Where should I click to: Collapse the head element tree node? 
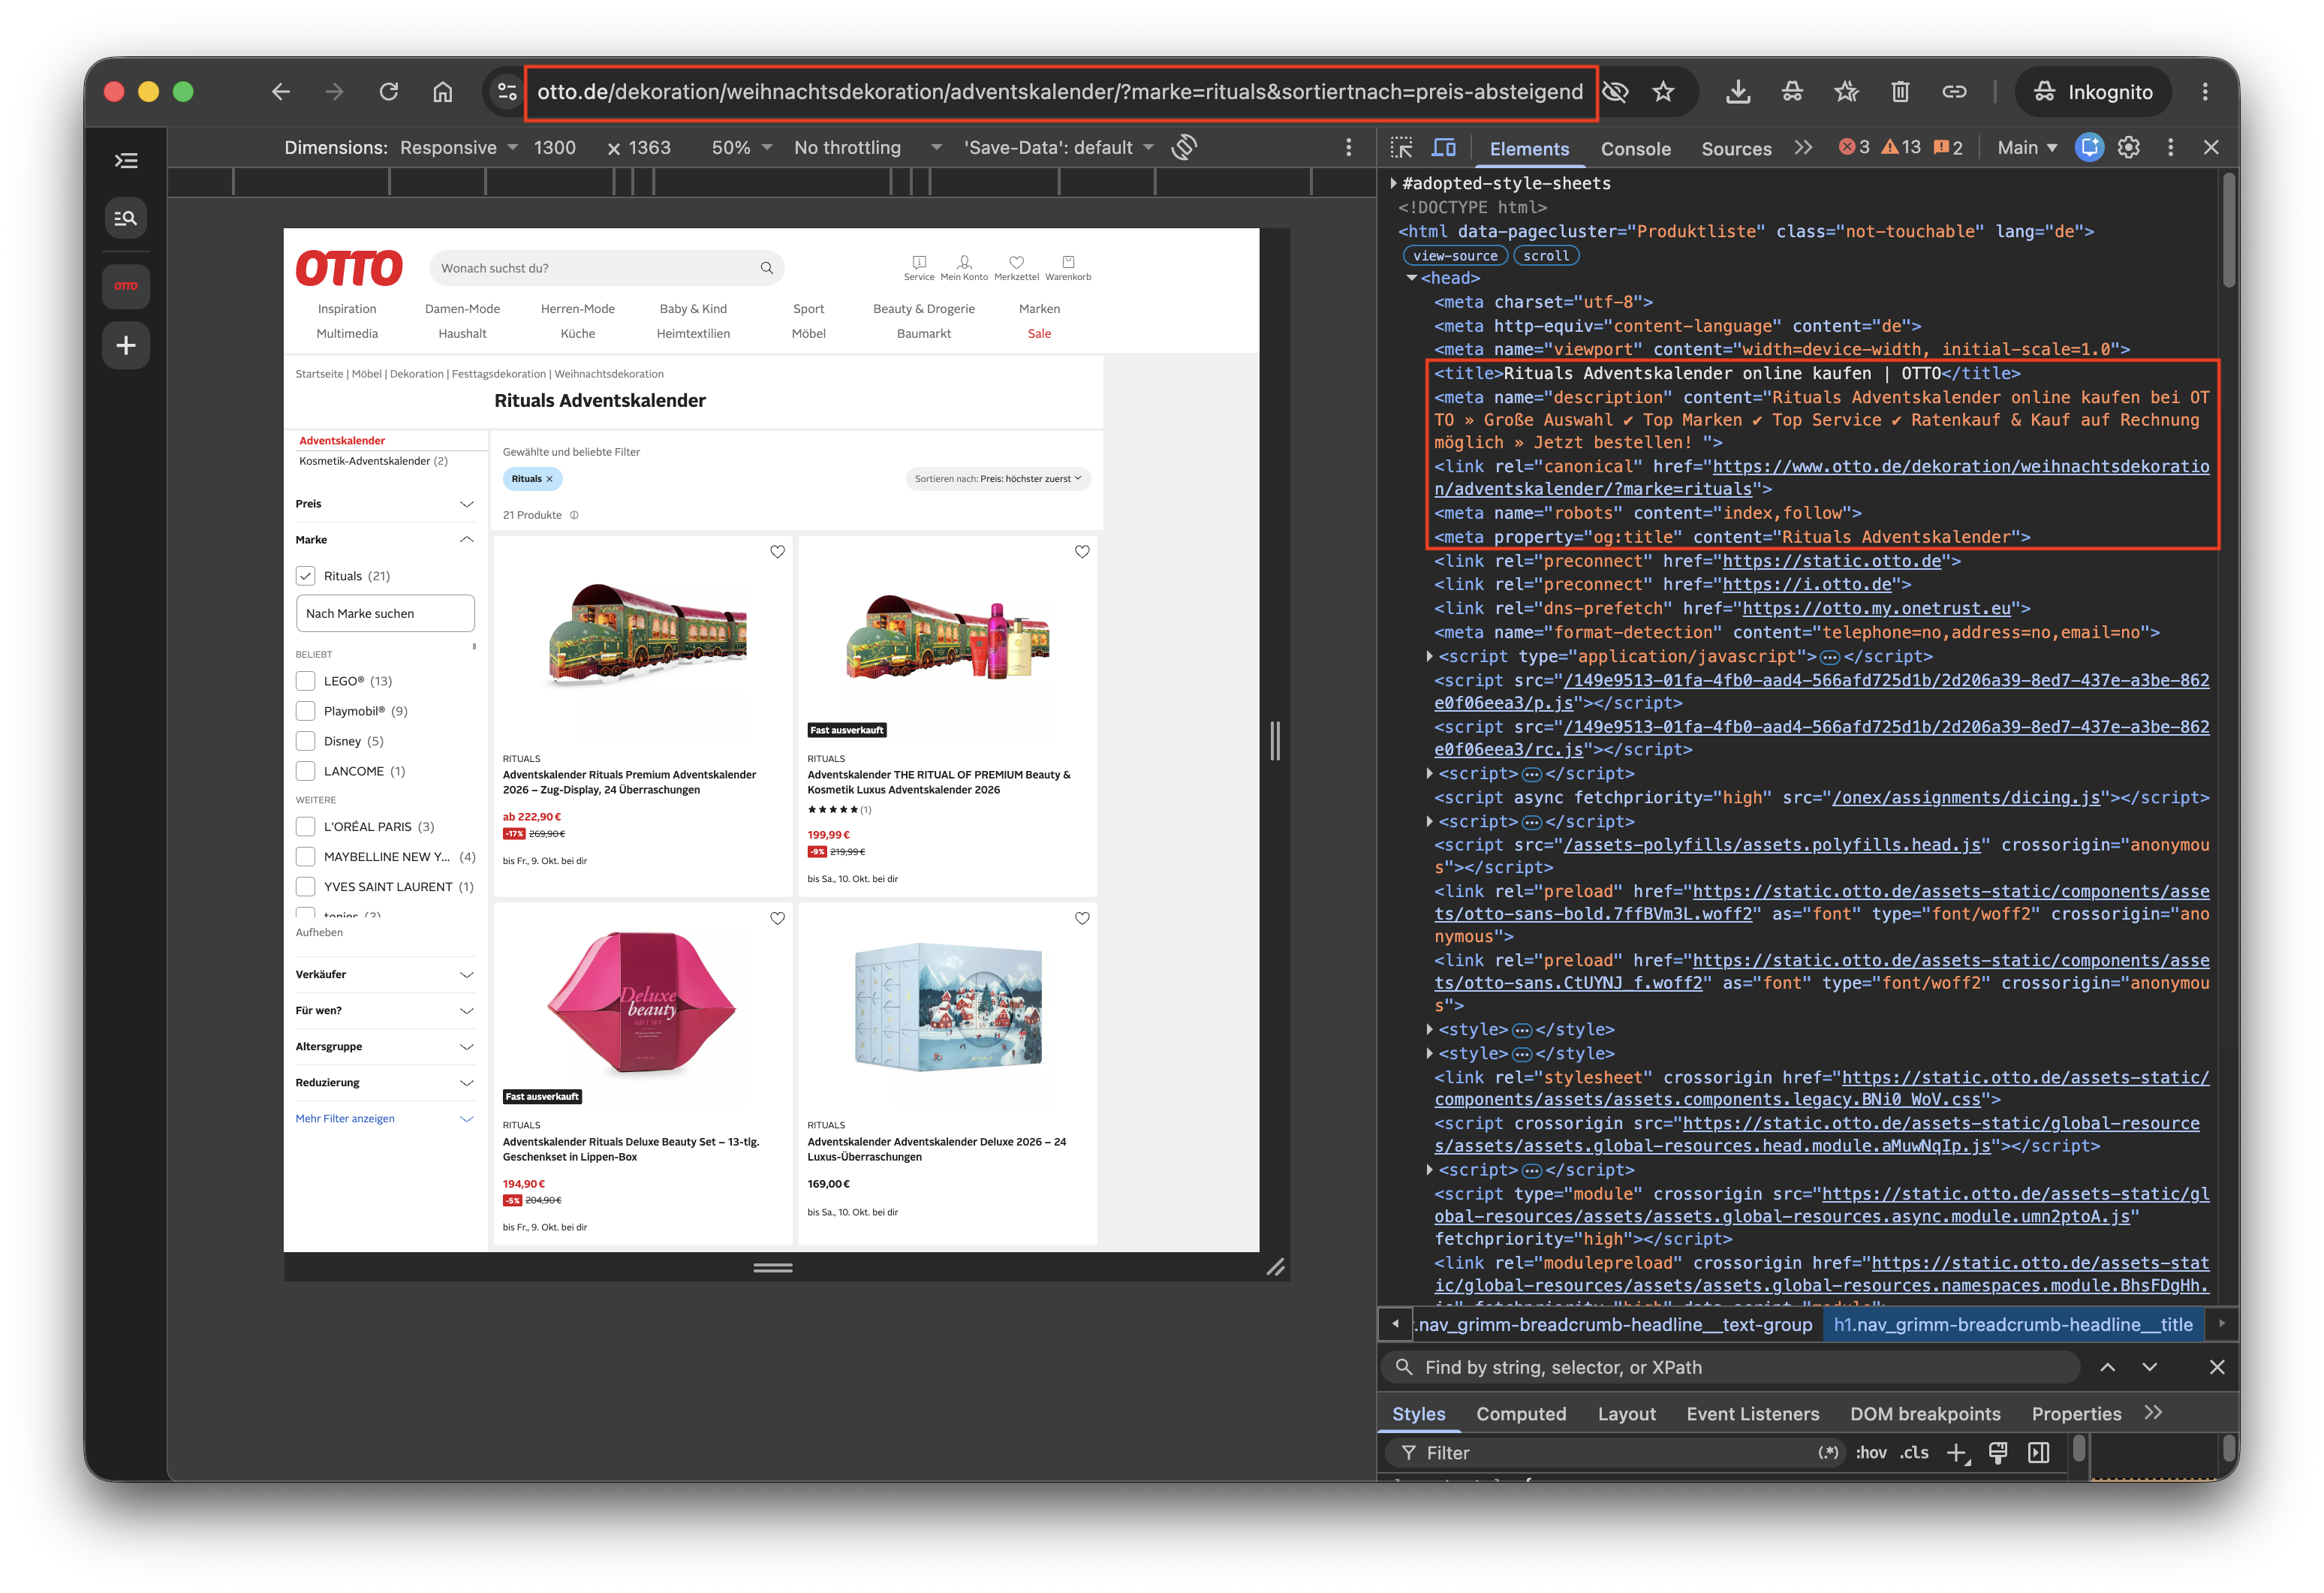pyautogui.click(x=1411, y=278)
